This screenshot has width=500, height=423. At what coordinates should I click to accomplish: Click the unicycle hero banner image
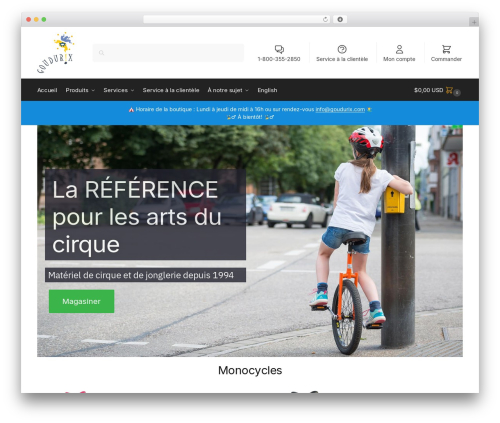250,241
